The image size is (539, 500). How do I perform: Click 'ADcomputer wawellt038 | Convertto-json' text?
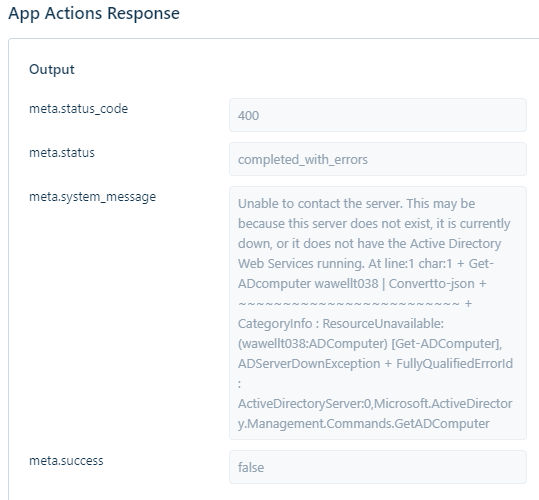356,284
